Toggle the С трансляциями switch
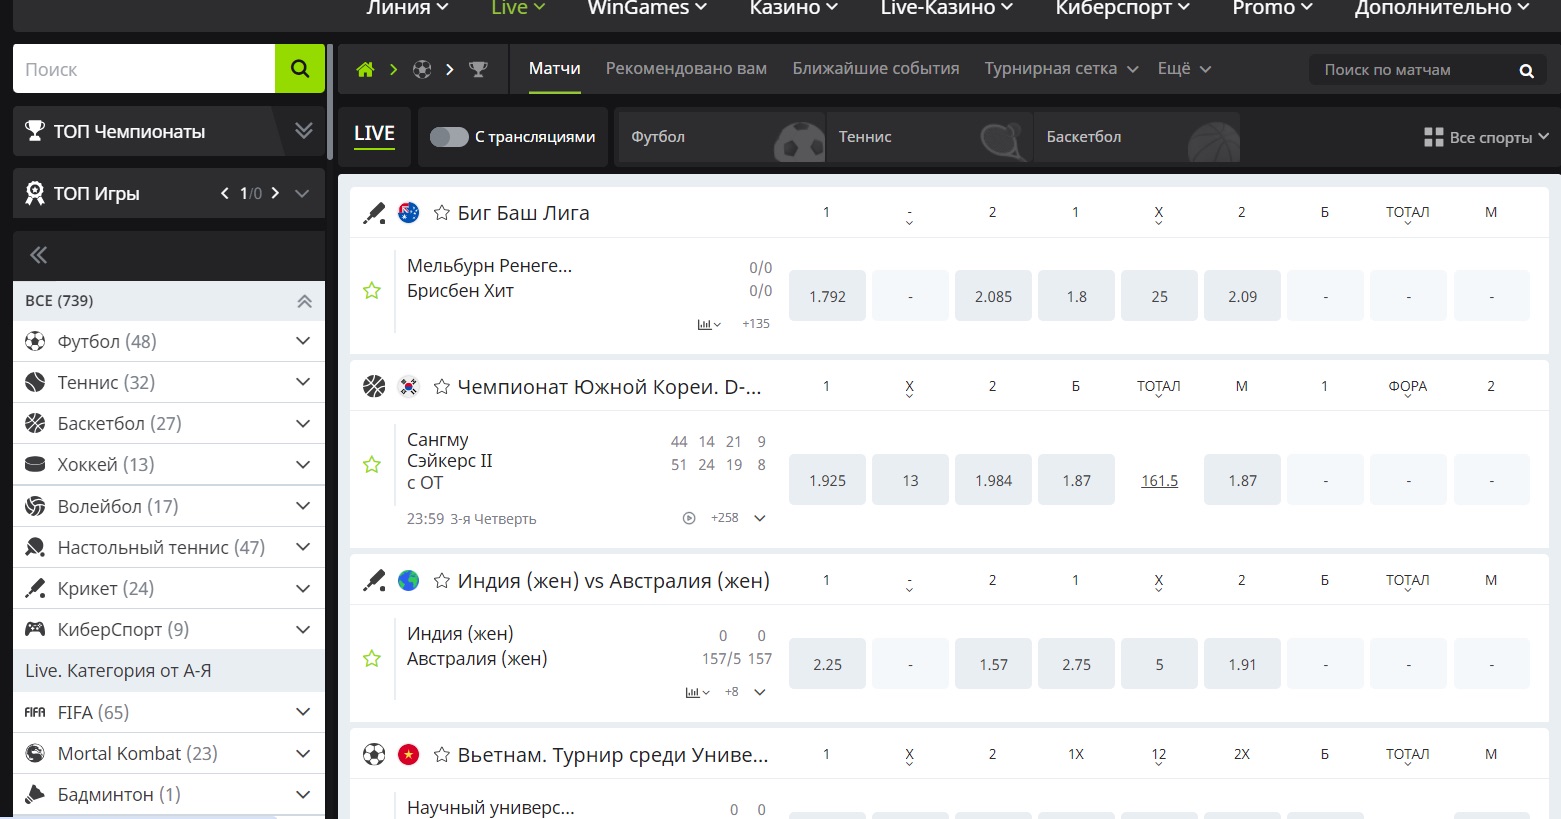Image resolution: width=1561 pixels, height=819 pixels. click(449, 137)
